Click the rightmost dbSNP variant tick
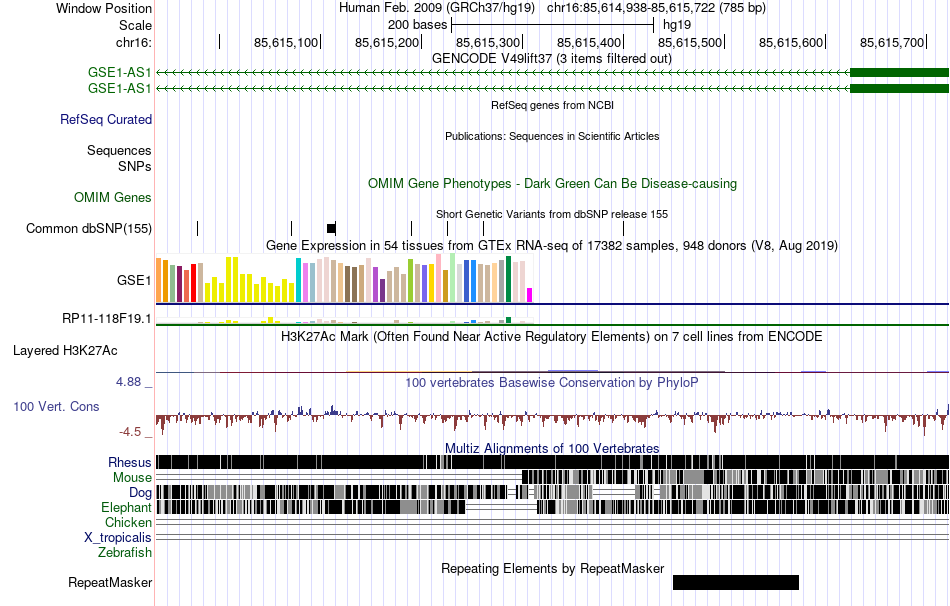The image size is (950, 606). [623, 228]
